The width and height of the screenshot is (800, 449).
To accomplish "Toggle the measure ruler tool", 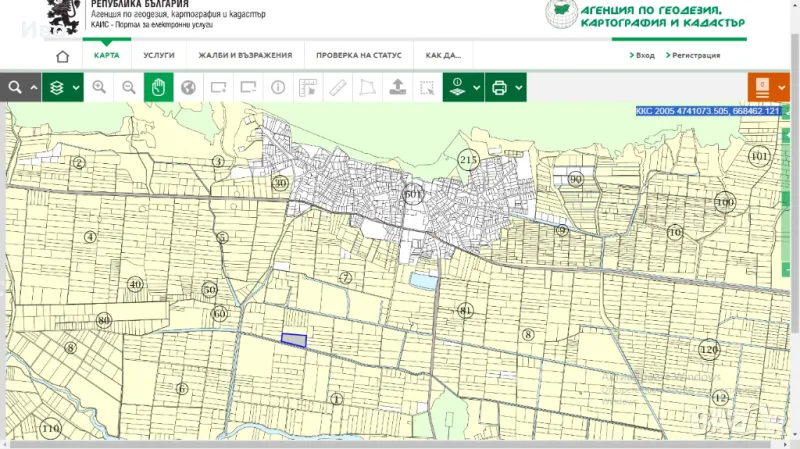I will (337, 88).
